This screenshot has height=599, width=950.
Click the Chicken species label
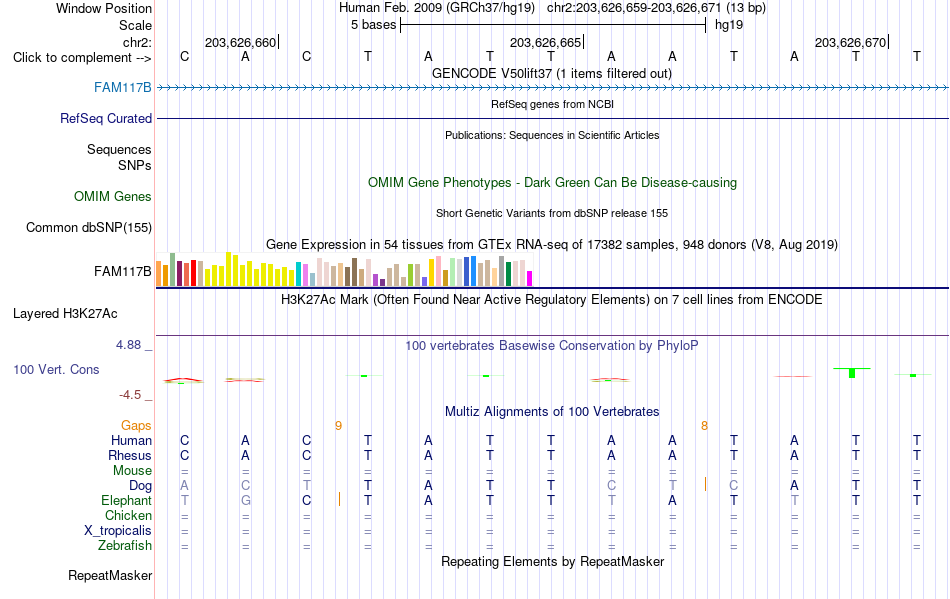tap(128, 515)
